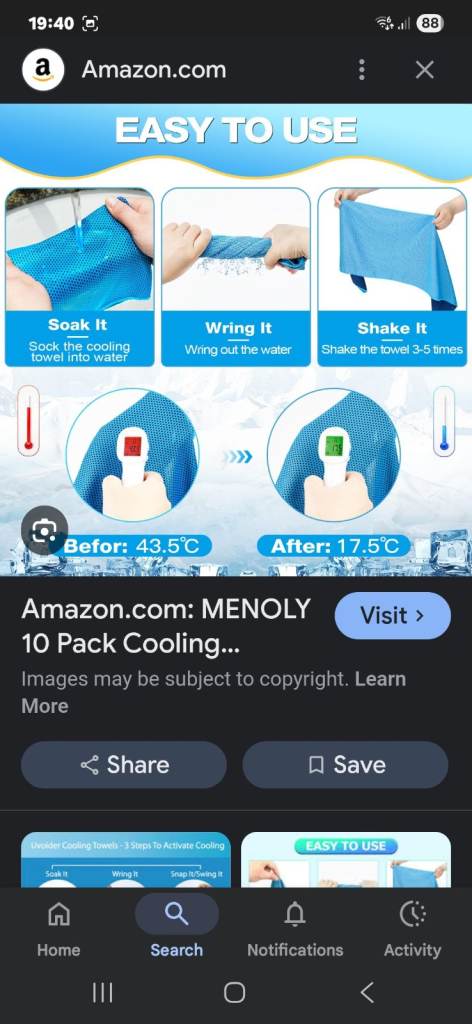This screenshot has width=472, height=1024.
Task: Select the Search tab
Action: pyautogui.click(x=177, y=928)
